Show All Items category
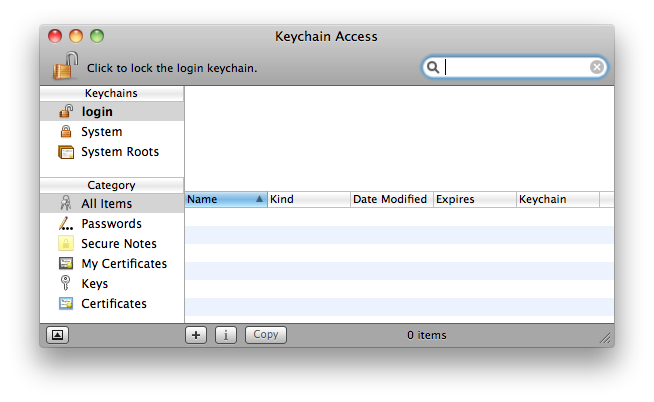This screenshot has width=654, height=402. [x=106, y=204]
